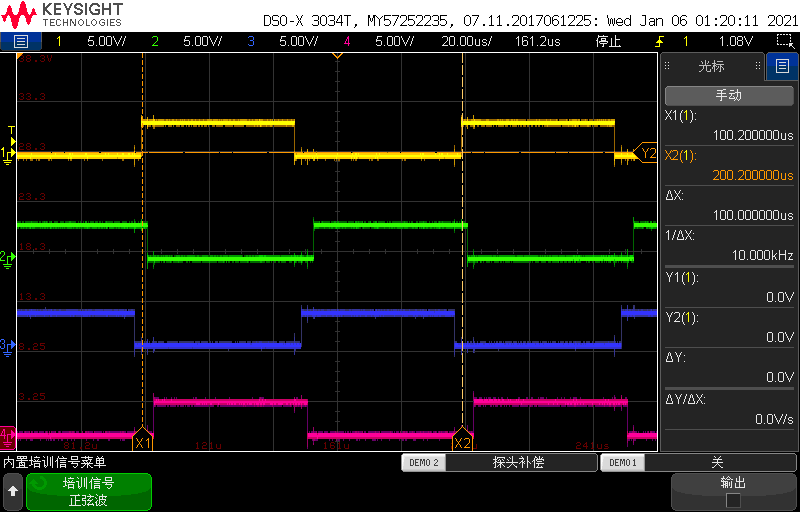Click channel 2 ground reference marker
The height and width of the screenshot is (512, 800).
pos(8,259)
